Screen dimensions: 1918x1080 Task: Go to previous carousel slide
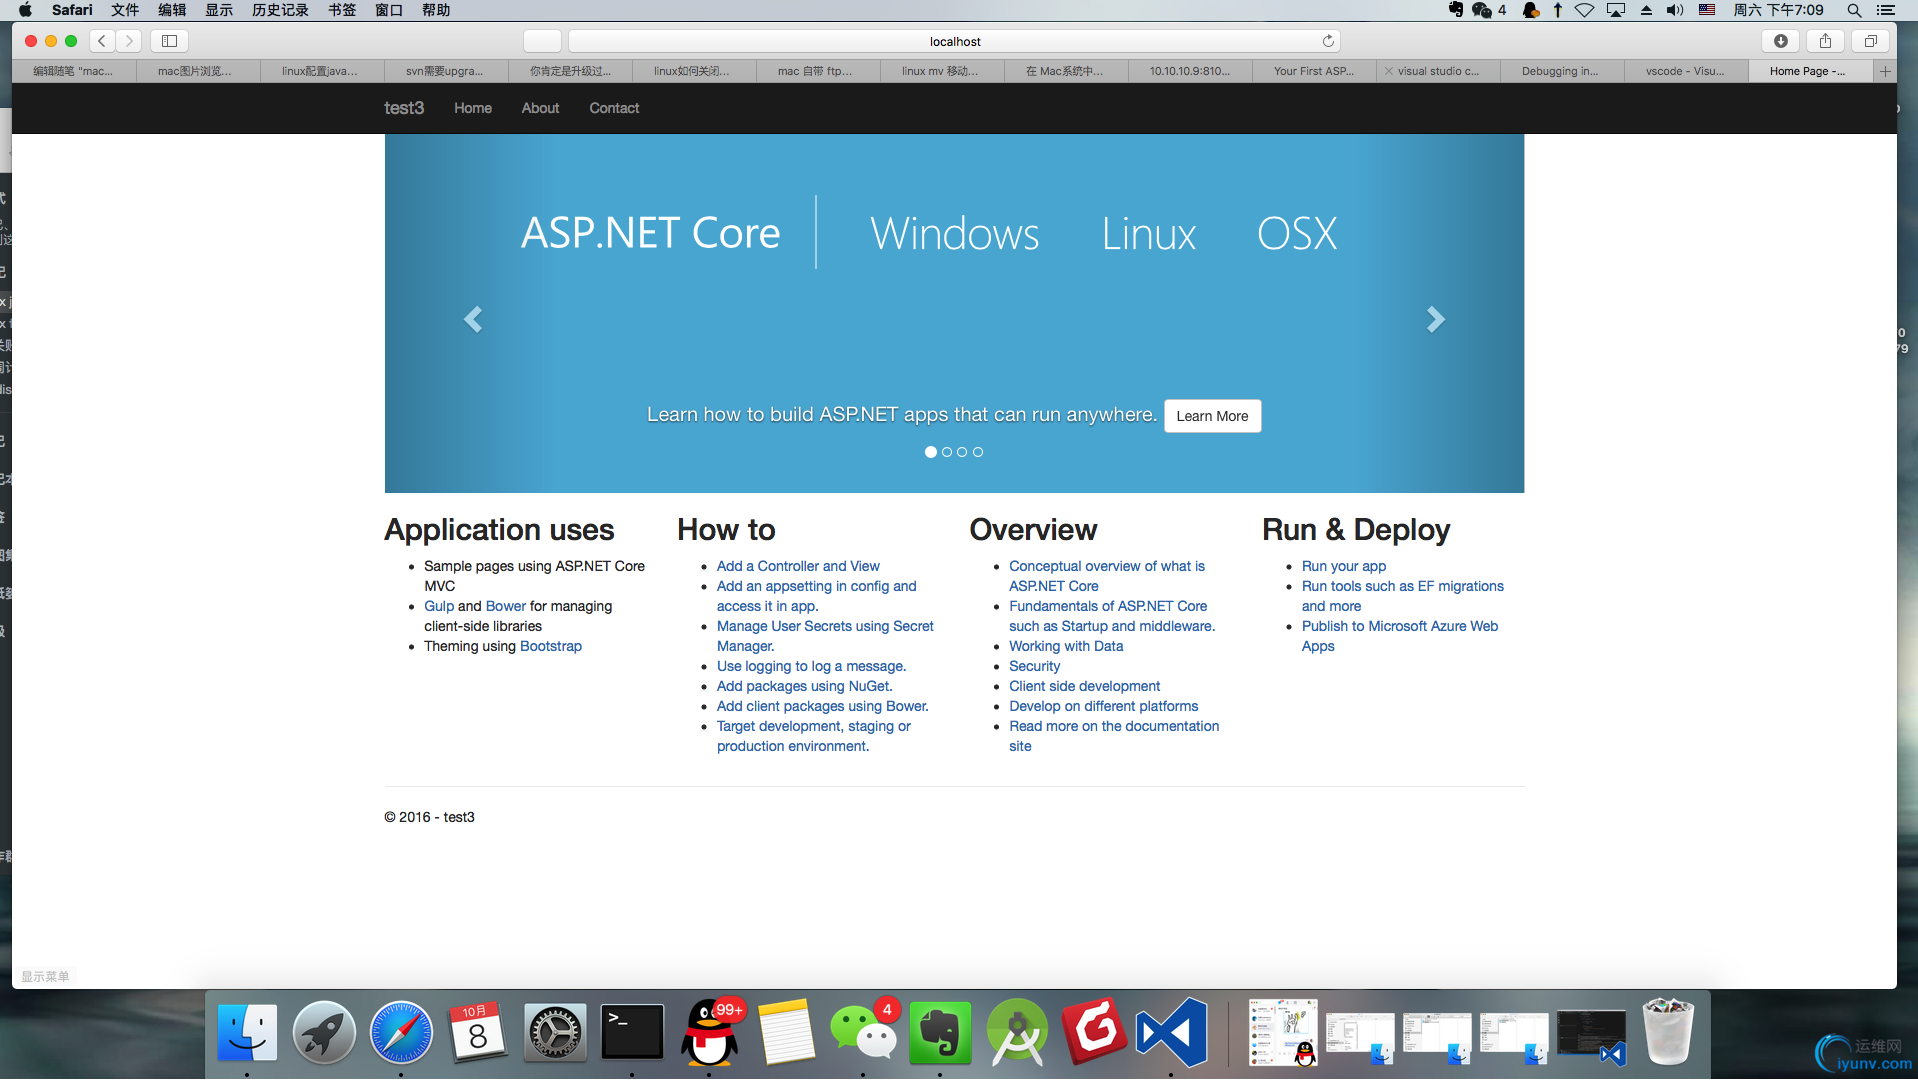[473, 319]
